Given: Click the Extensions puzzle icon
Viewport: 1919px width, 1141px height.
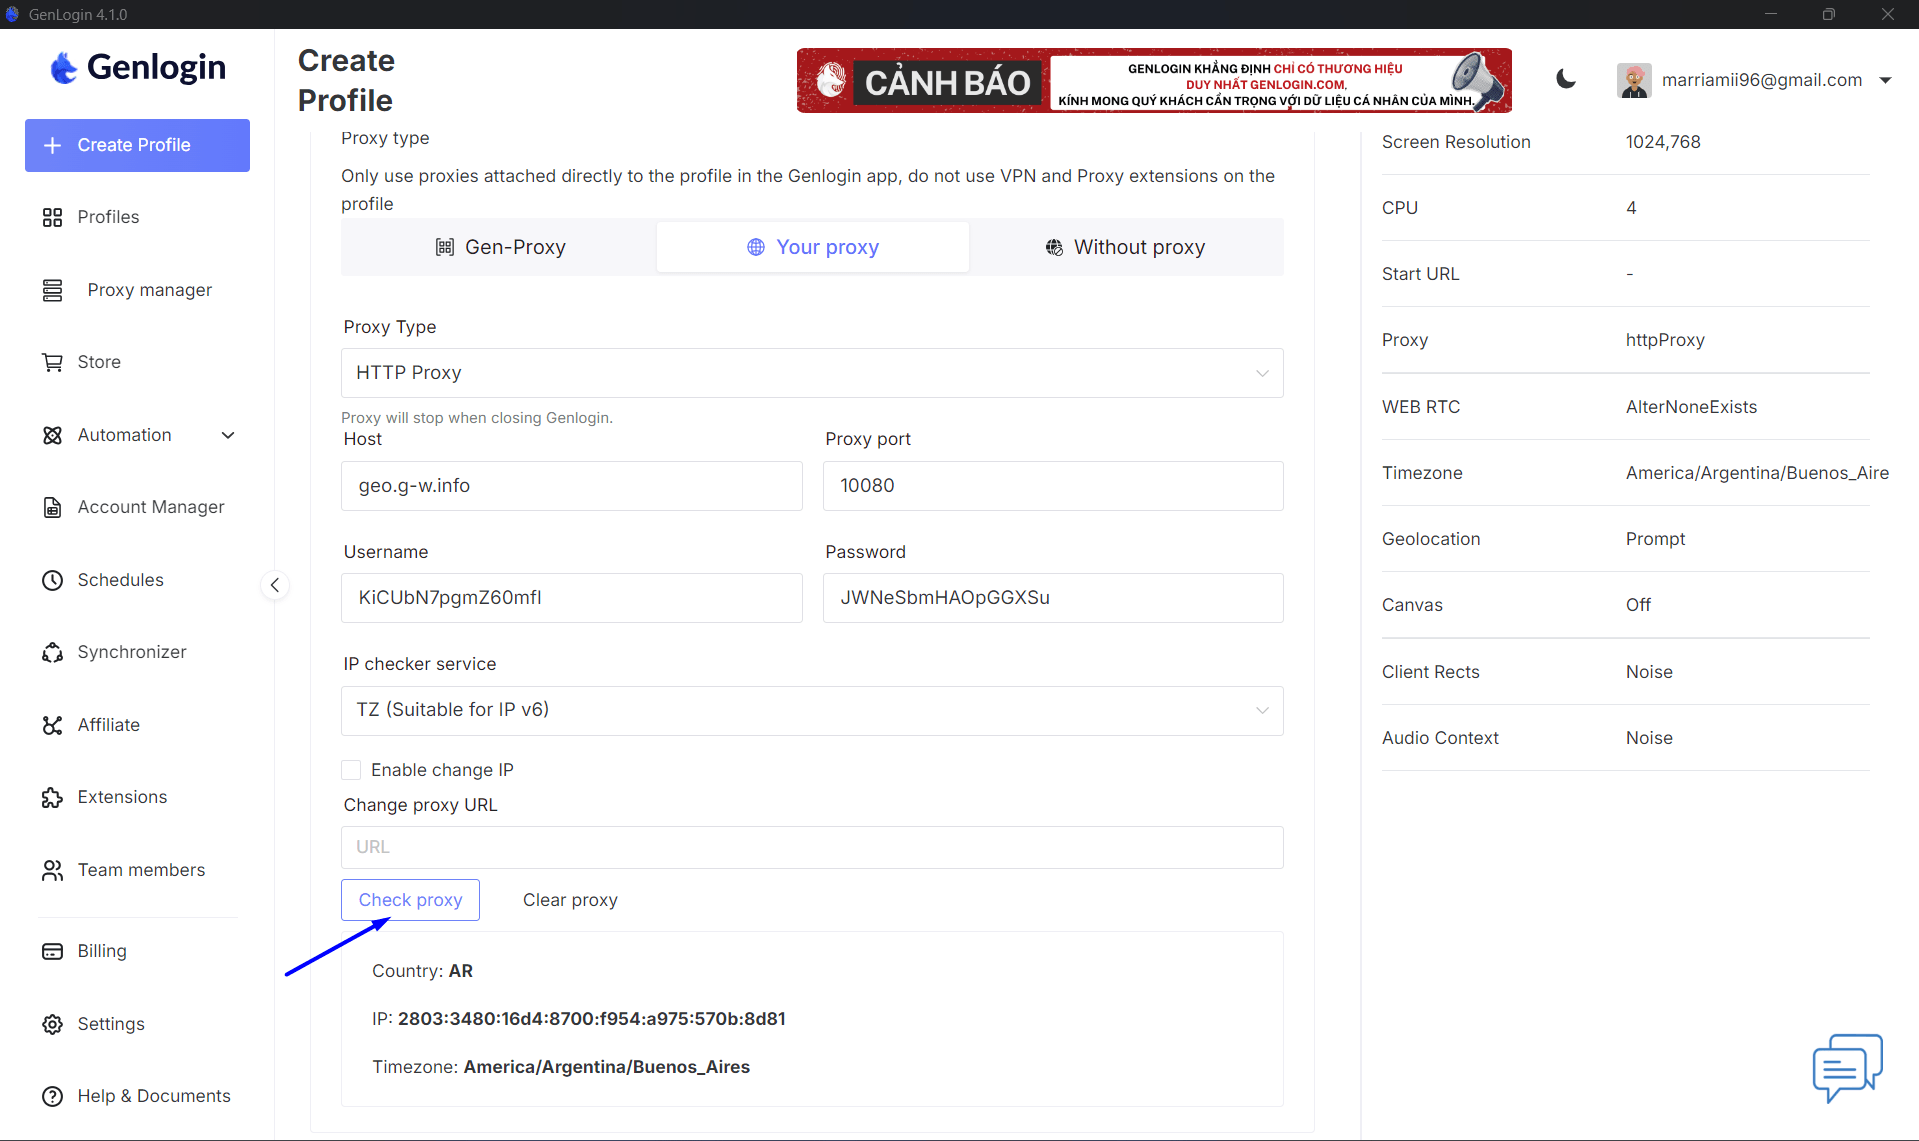Looking at the screenshot, I should click(52, 797).
